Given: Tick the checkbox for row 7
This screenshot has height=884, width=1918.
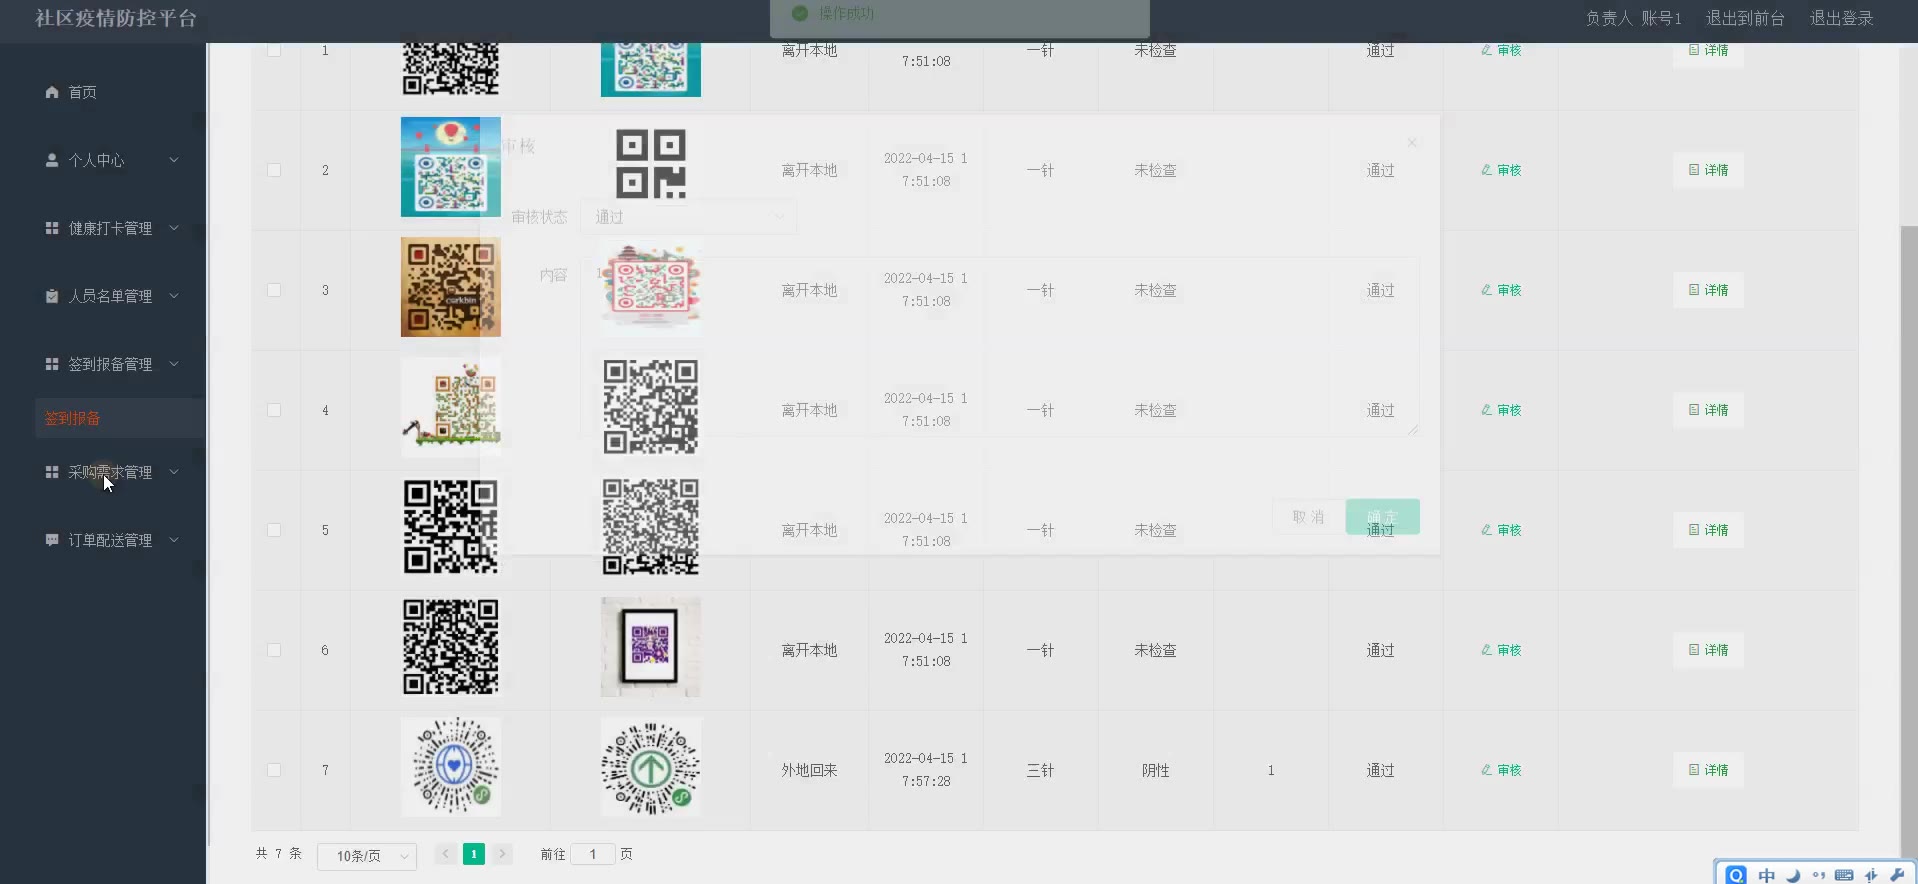Looking at the screenshot, I should tap(274, 770).
